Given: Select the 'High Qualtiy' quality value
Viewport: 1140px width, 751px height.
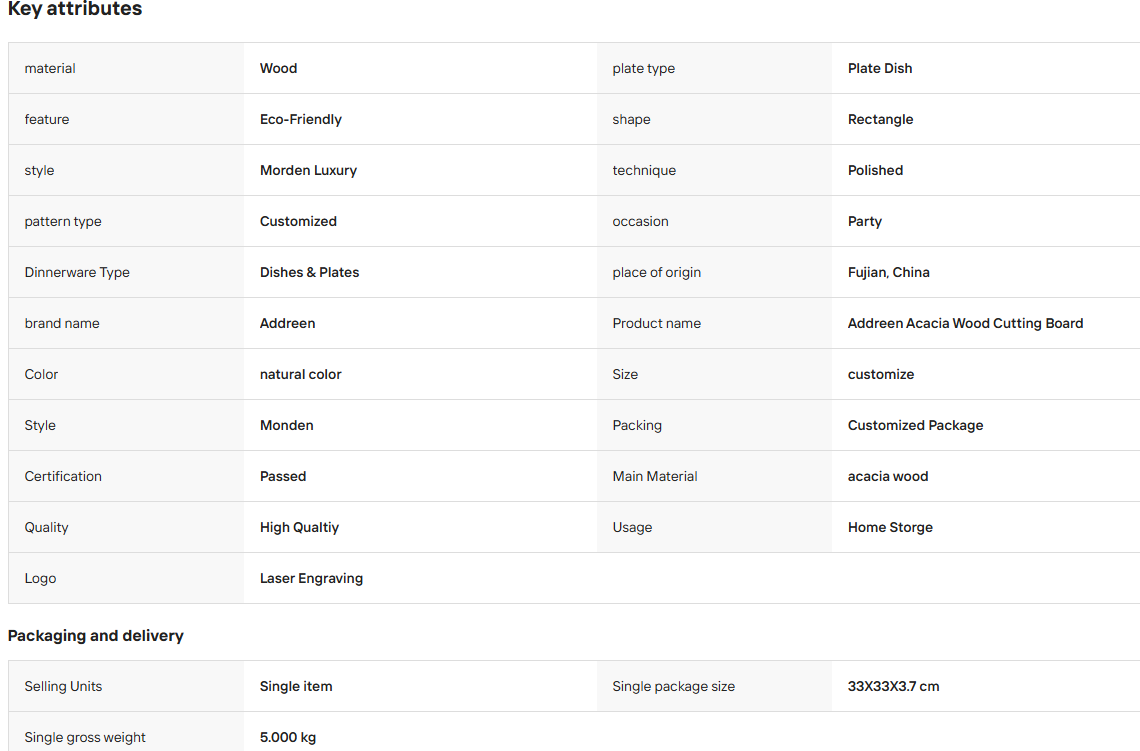Looking at the screenshot, I should (x=300, y=527).
